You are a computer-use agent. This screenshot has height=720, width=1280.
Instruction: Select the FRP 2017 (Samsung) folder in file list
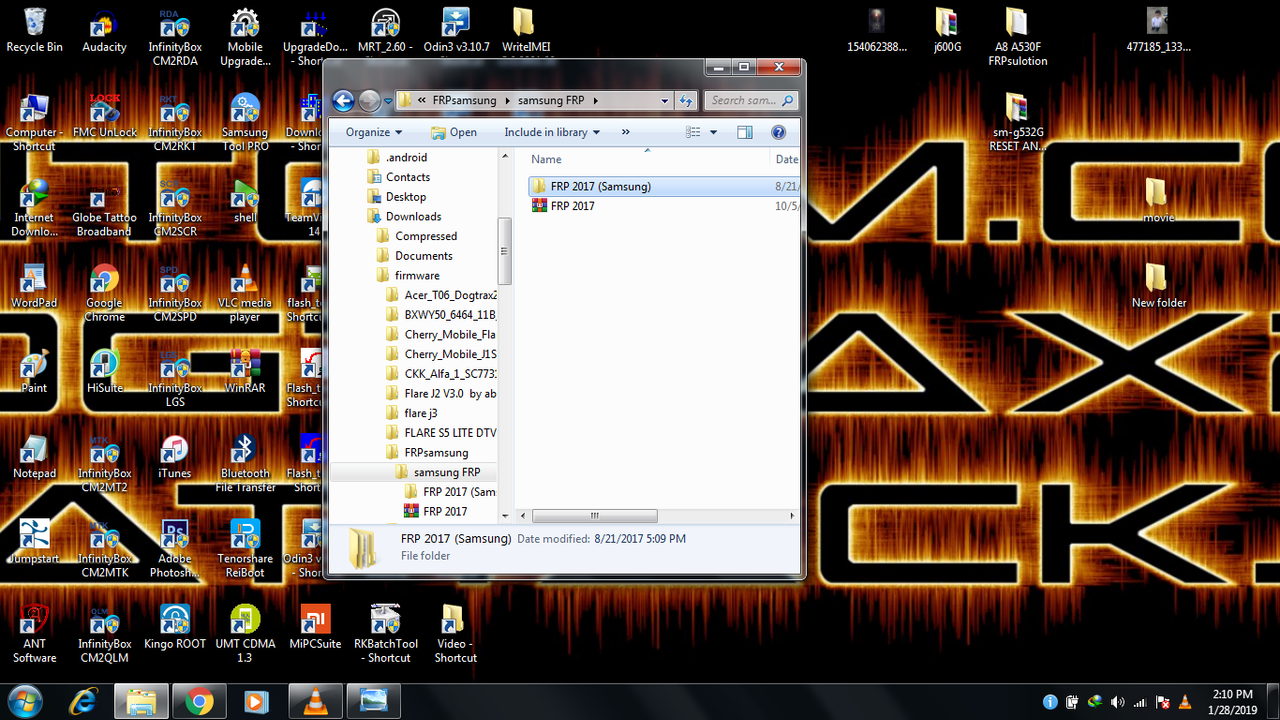pyautogui.click(x=662, y=186)
